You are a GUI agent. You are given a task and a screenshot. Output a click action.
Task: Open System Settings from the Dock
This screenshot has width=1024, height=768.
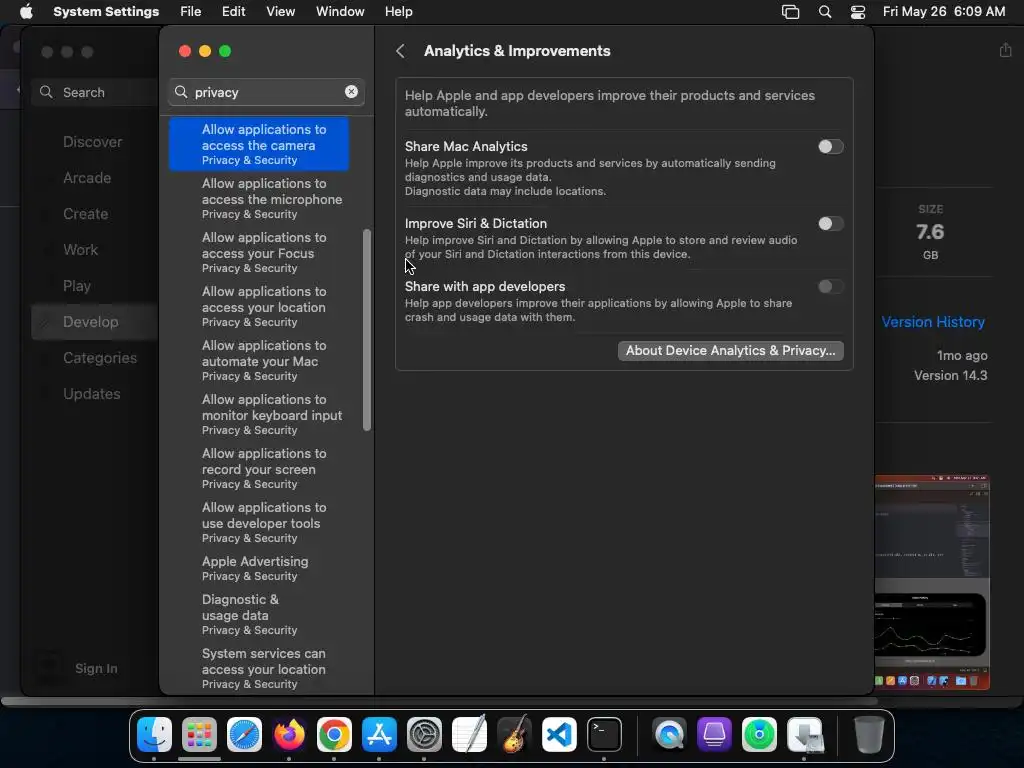pos(424,735)
